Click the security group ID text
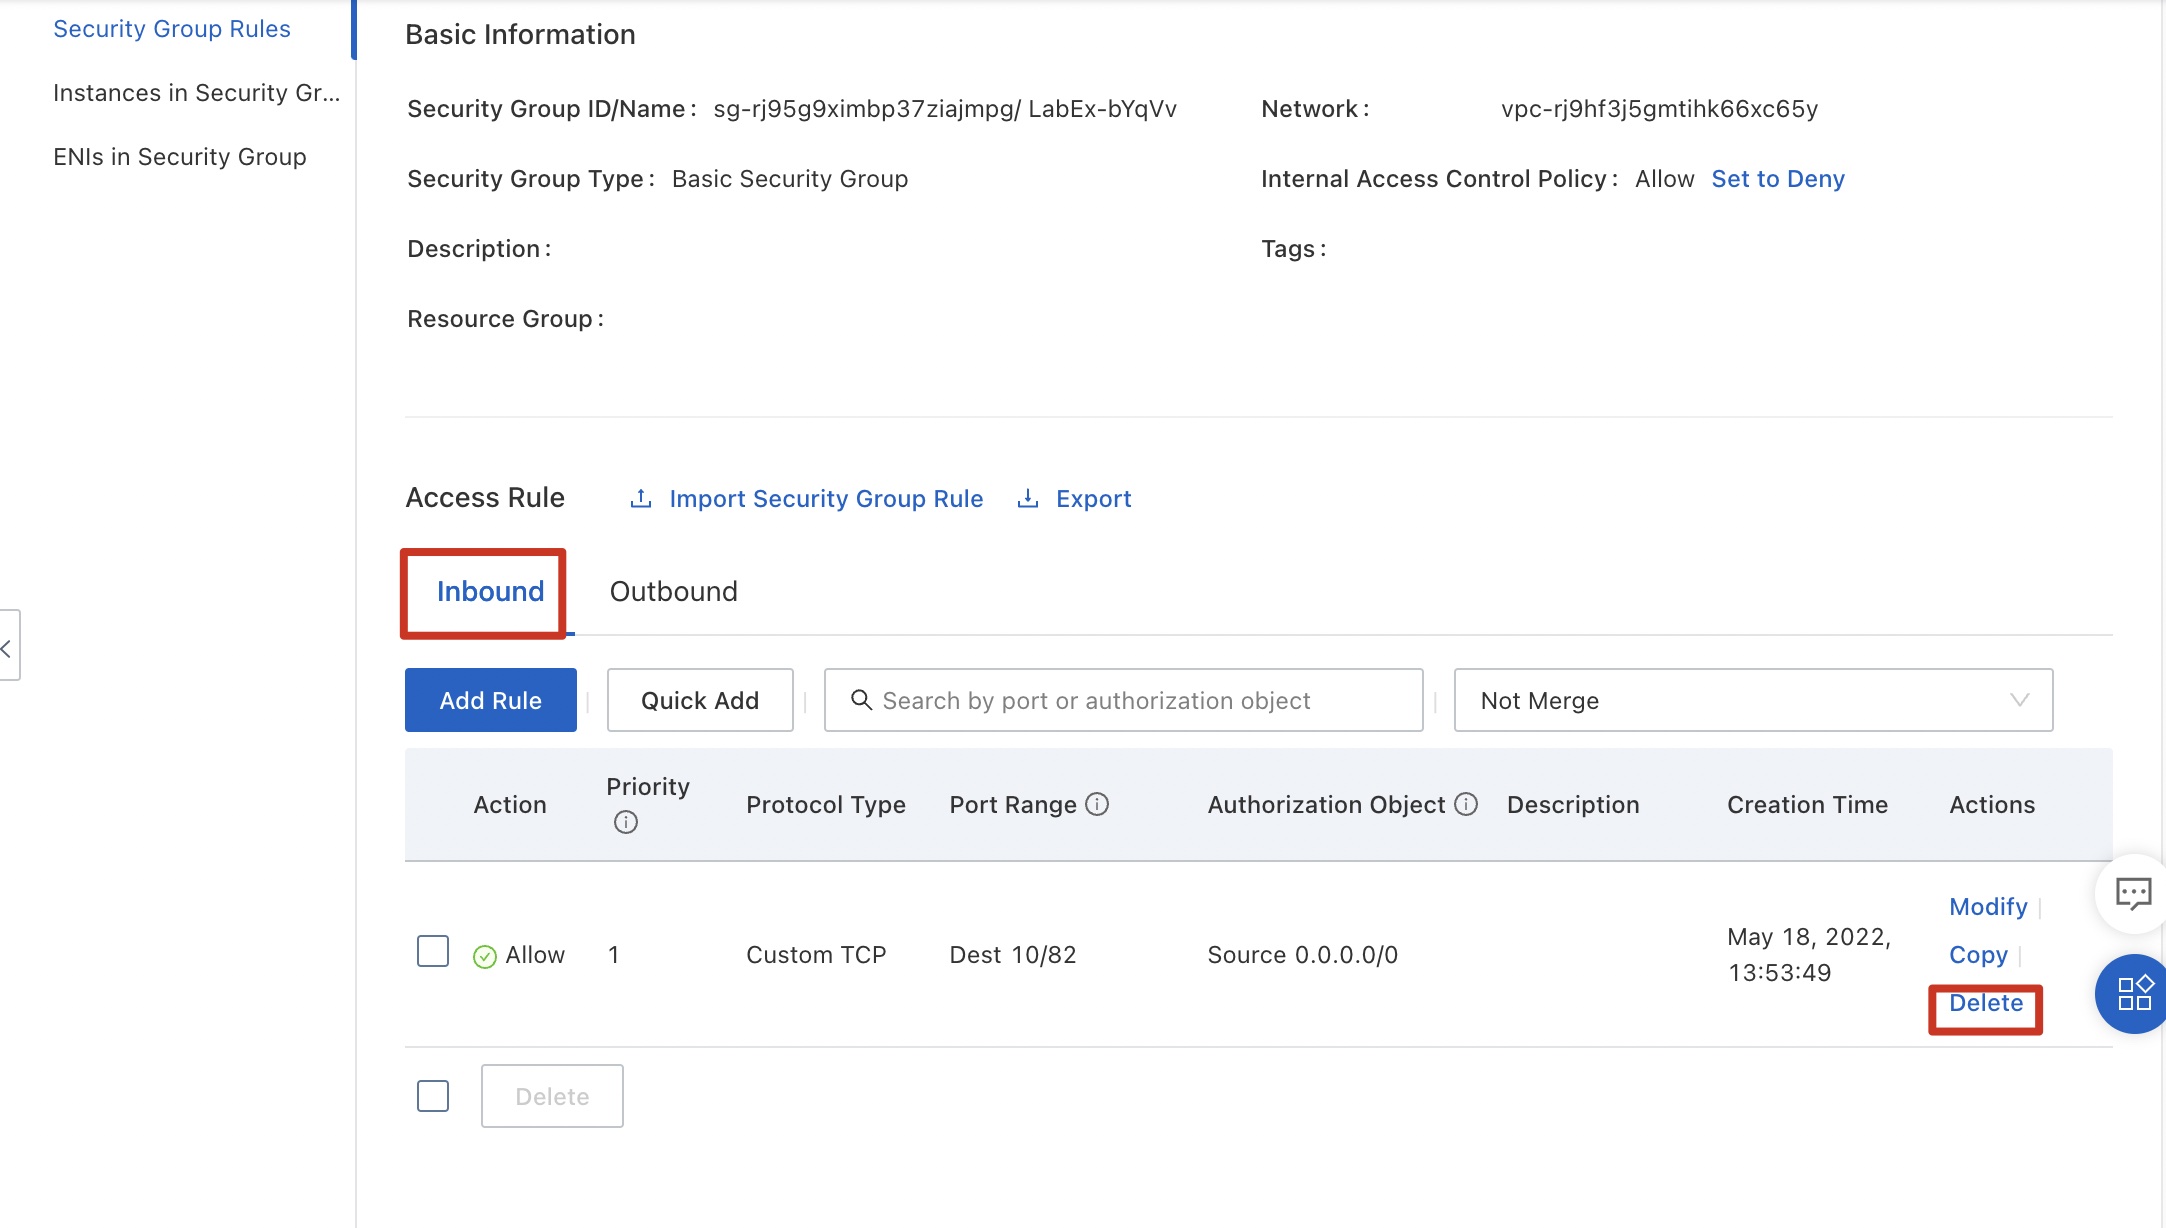 coord(945,109)
